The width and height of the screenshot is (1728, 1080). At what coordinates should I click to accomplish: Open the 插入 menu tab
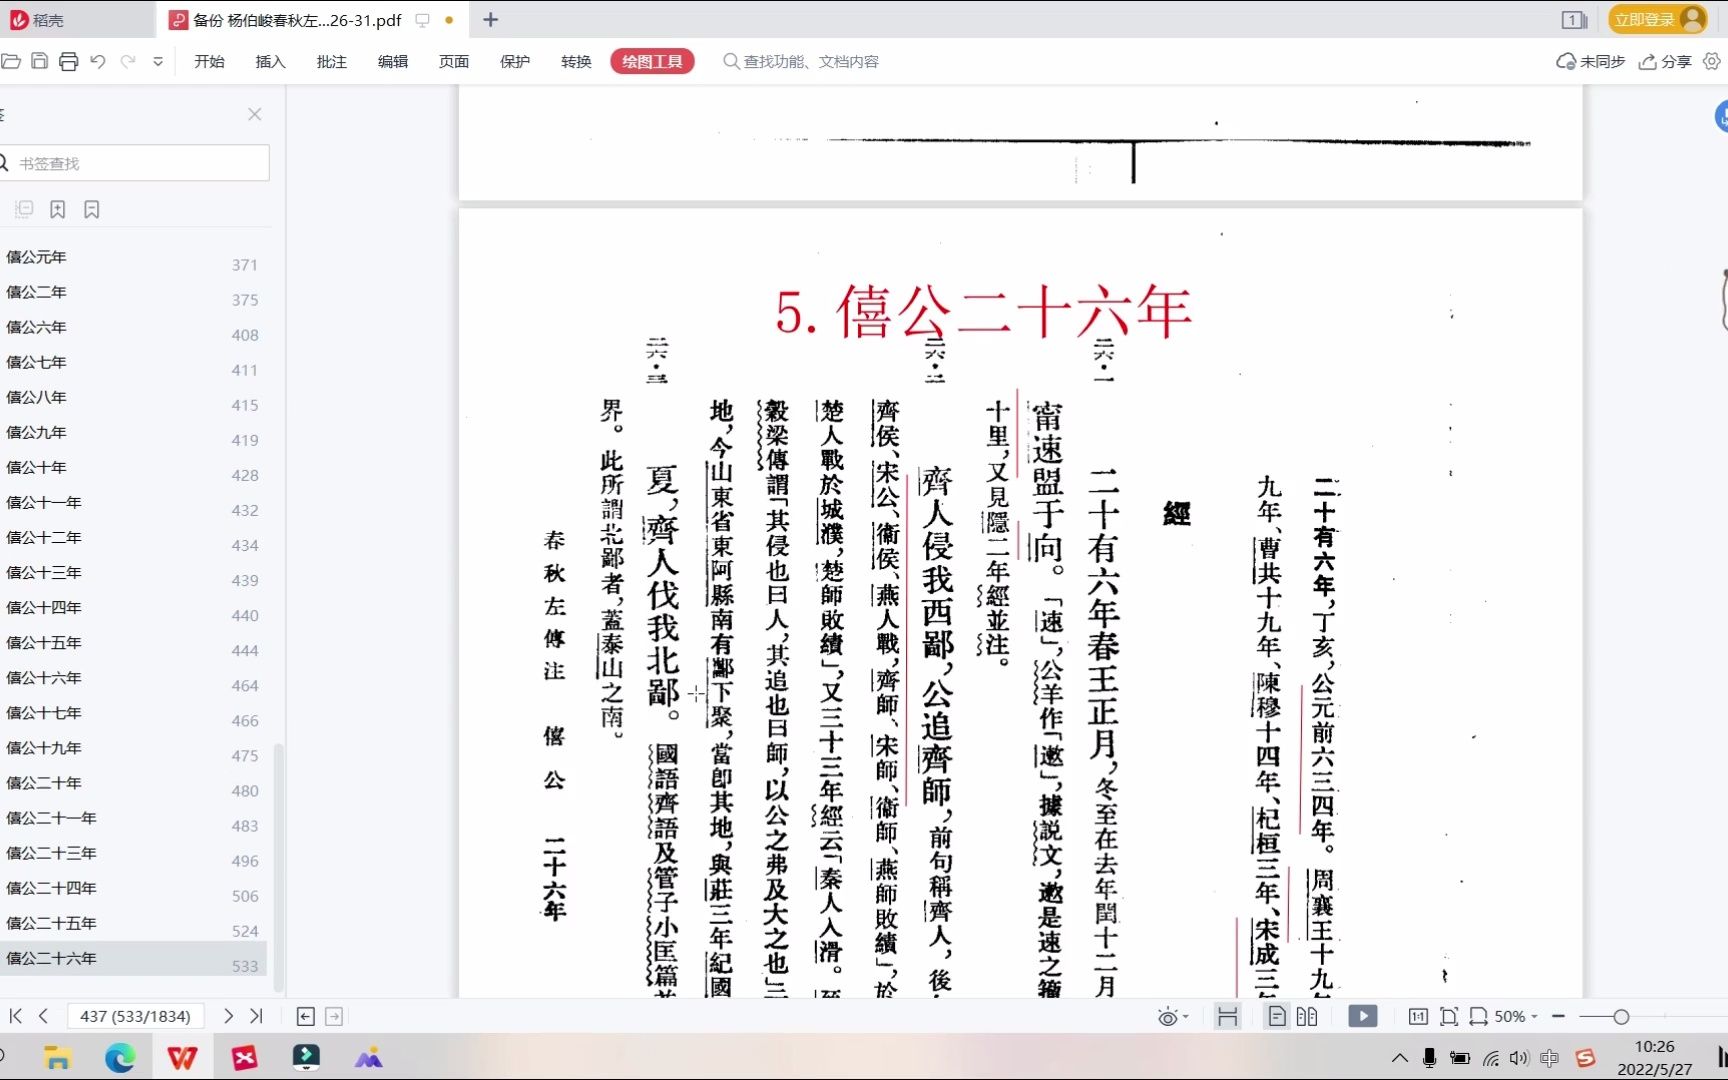[x=270, y=61]
